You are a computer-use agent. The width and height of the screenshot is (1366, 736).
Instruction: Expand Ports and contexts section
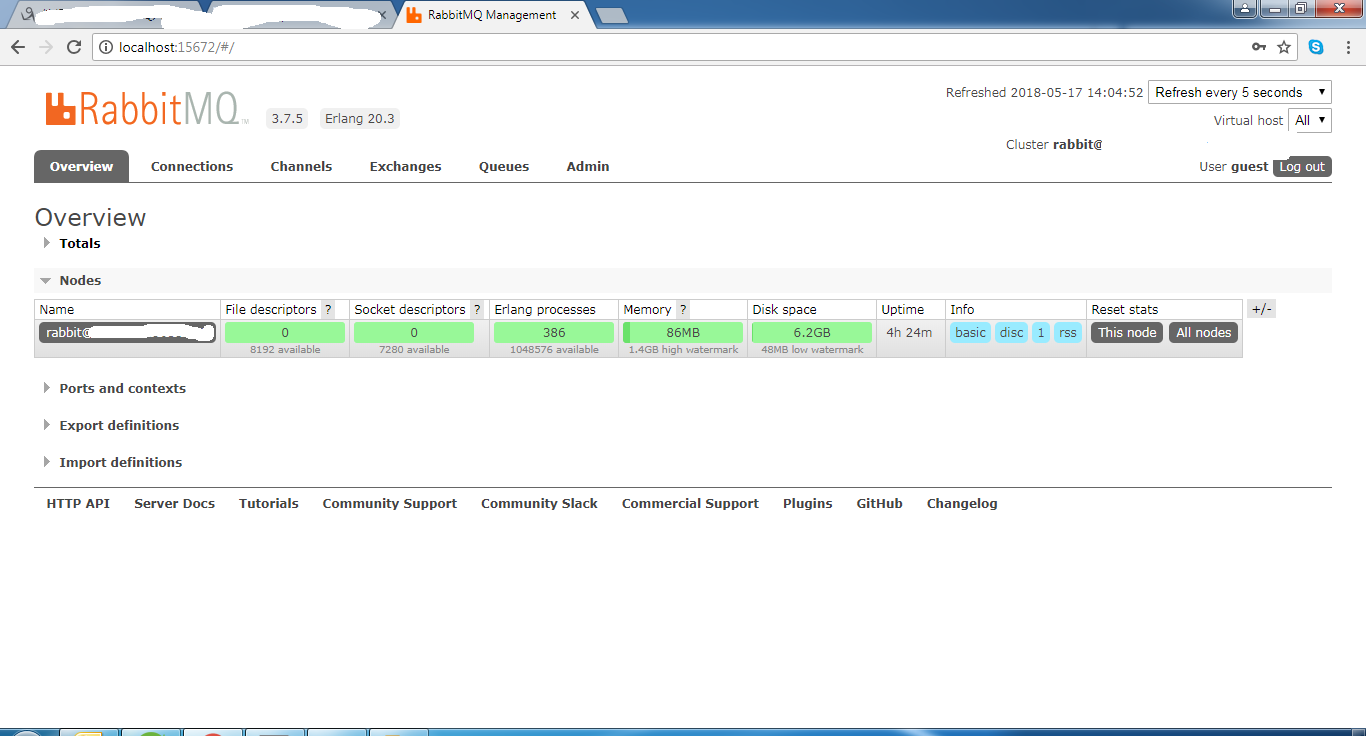[114, 388]
